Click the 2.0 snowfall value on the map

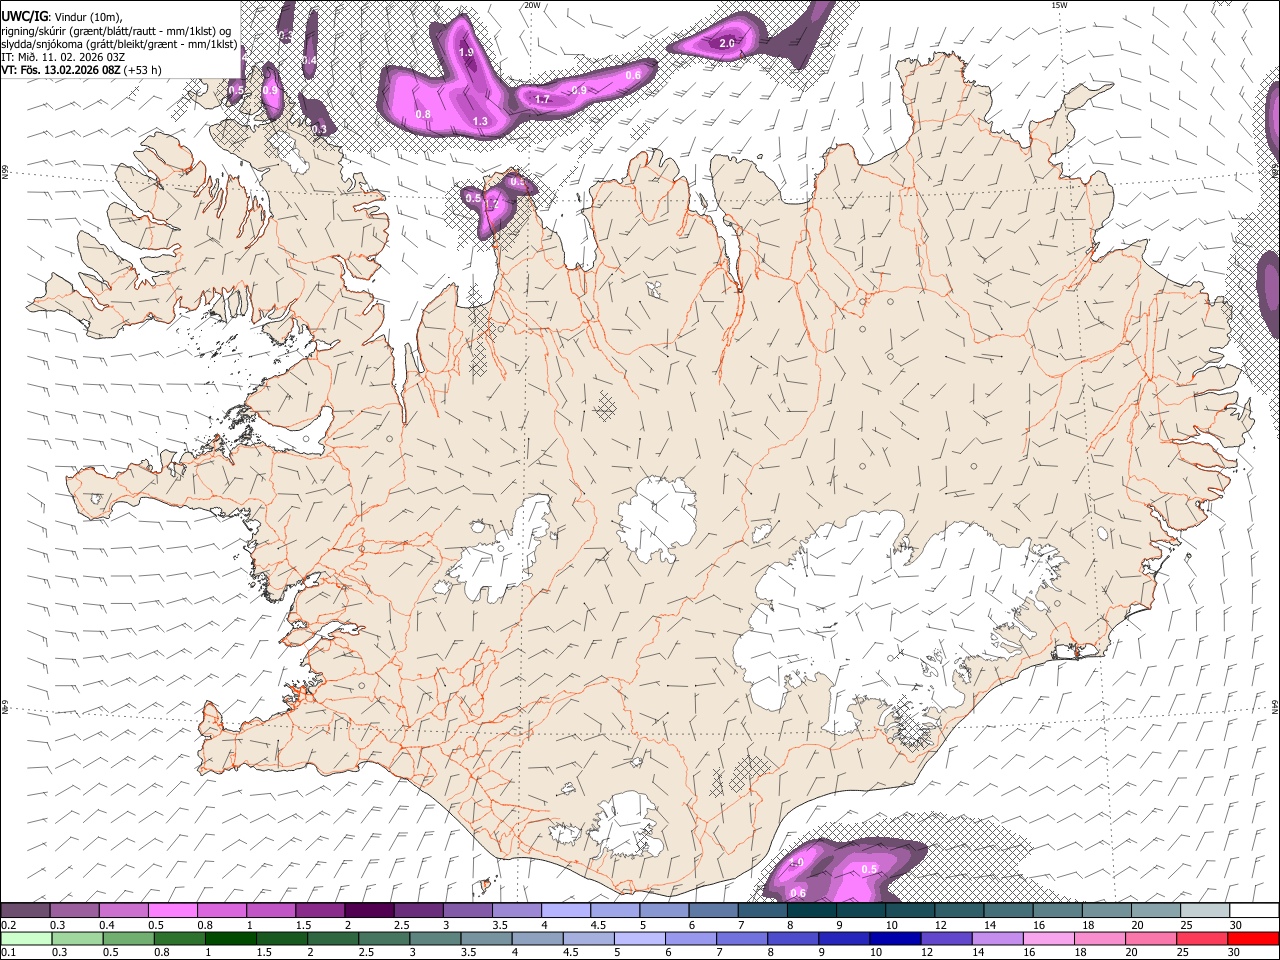point(727,43)
